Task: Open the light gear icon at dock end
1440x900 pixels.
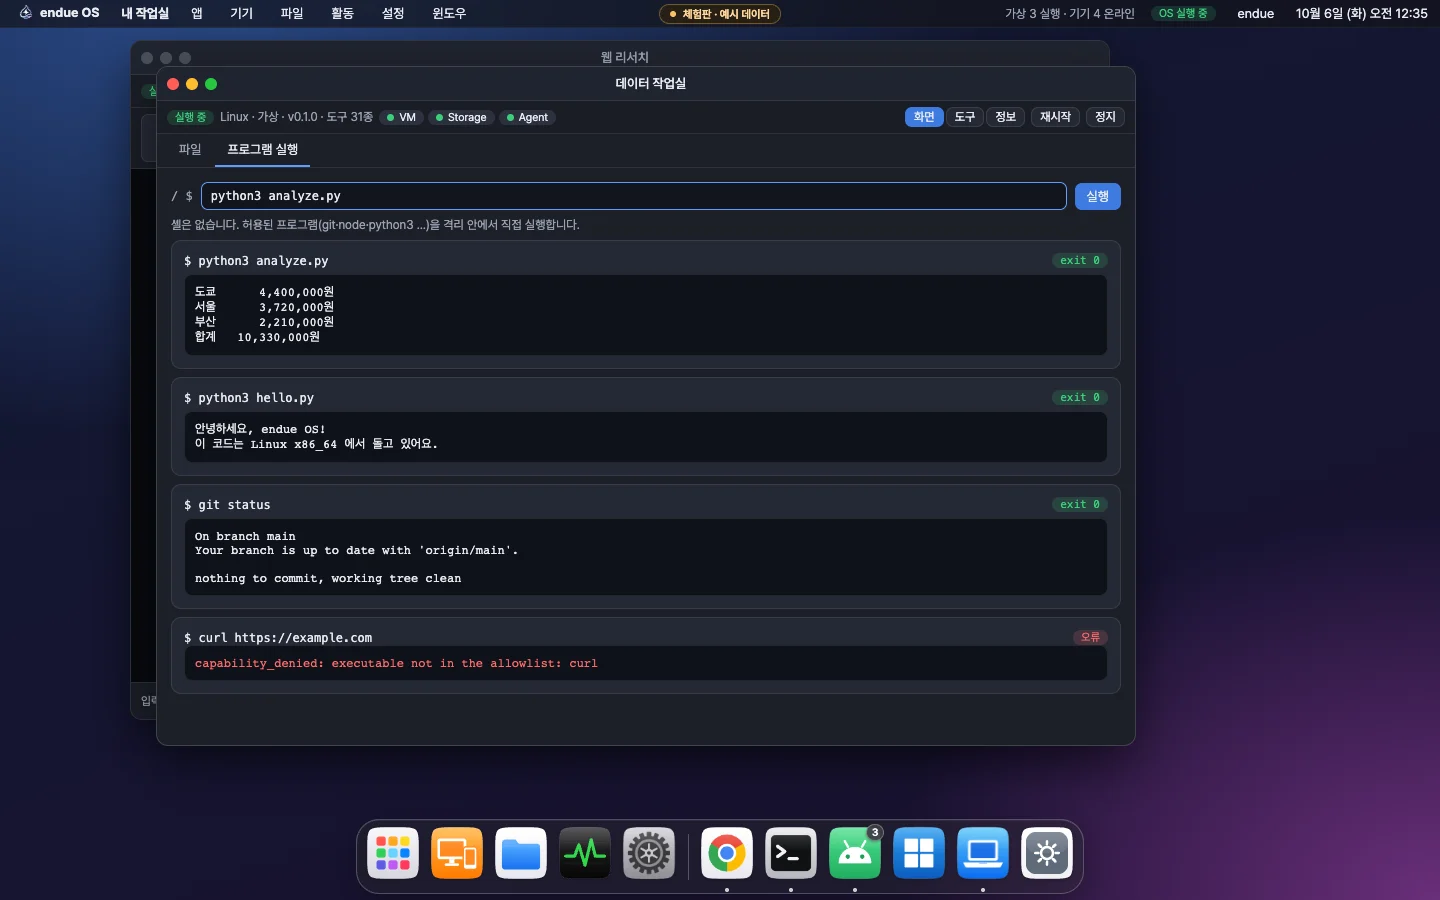Action: tap(1047, 853)
